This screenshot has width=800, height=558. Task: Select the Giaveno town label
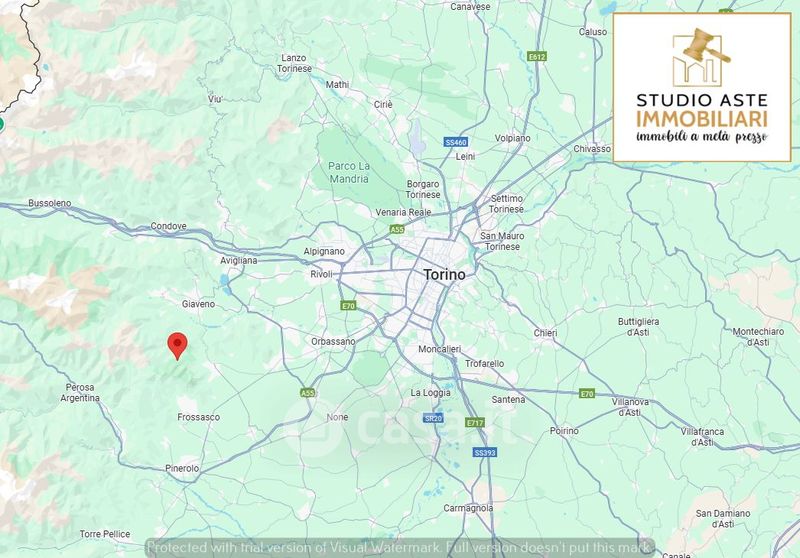[198, 304]
